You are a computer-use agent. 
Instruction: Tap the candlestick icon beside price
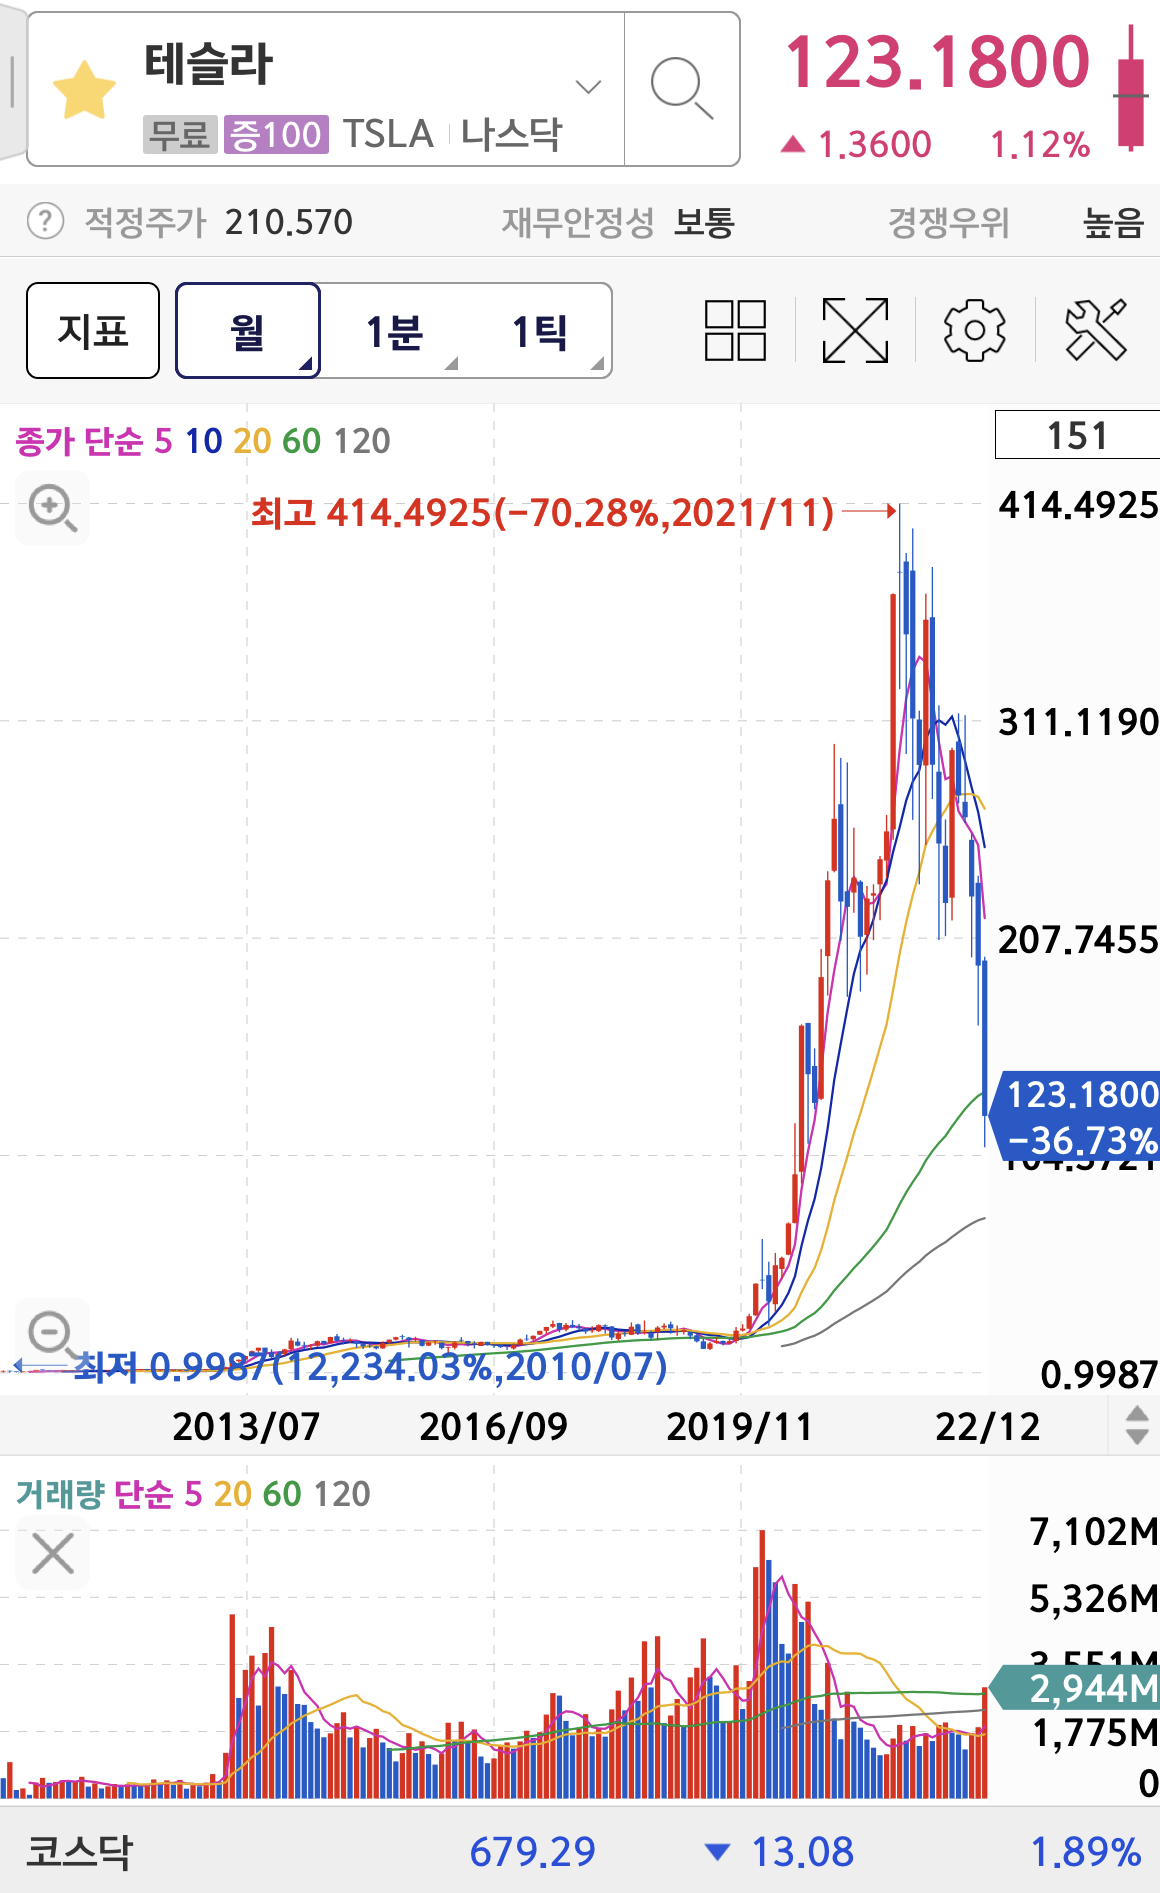[x=1131, y=88]
